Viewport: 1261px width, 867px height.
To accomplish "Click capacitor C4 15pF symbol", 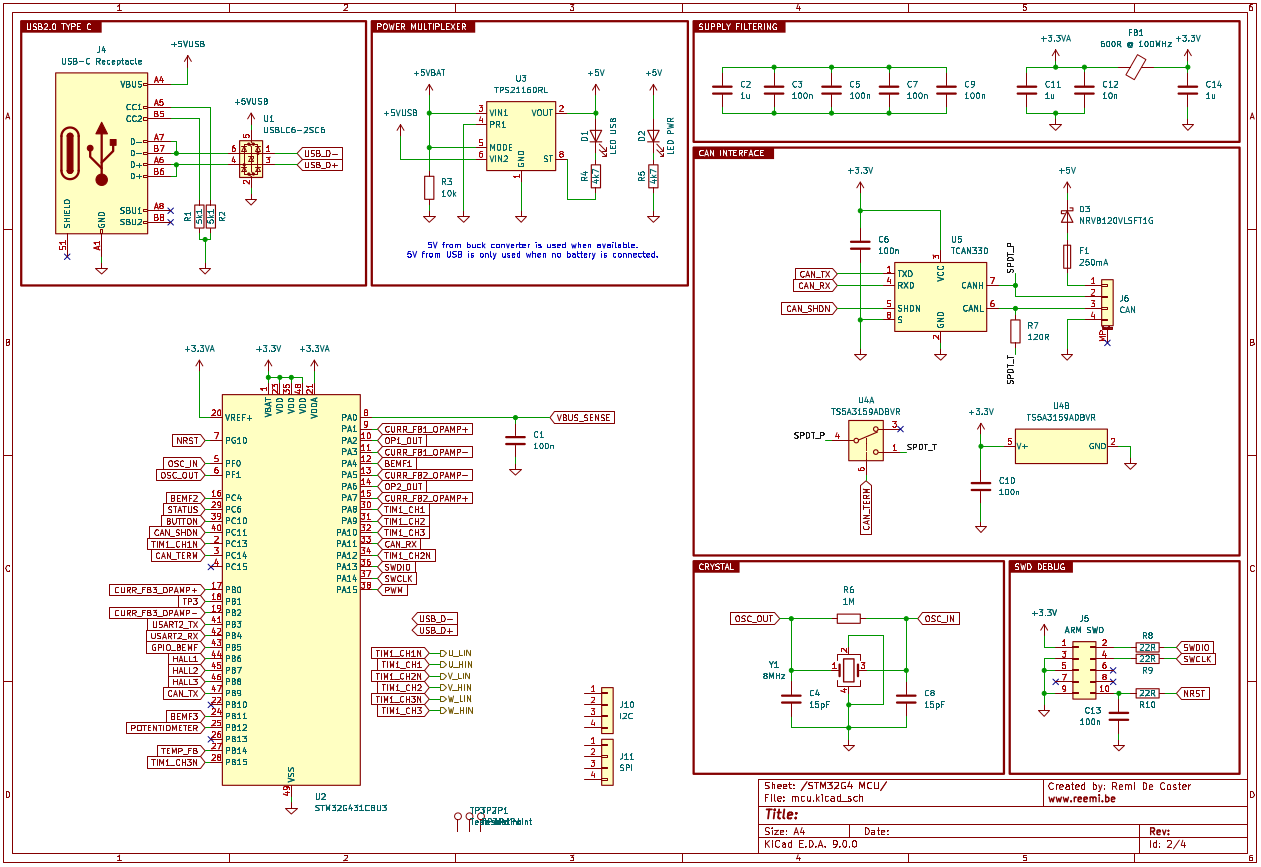I will (x=792, y=698).
